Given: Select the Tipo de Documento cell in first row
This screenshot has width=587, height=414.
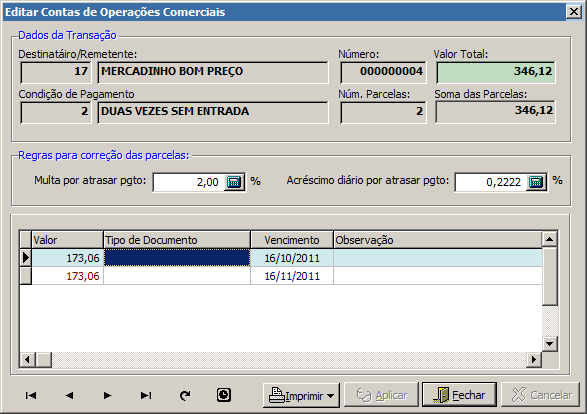Looking at the screenshot, I should click(x=177, y=258).
